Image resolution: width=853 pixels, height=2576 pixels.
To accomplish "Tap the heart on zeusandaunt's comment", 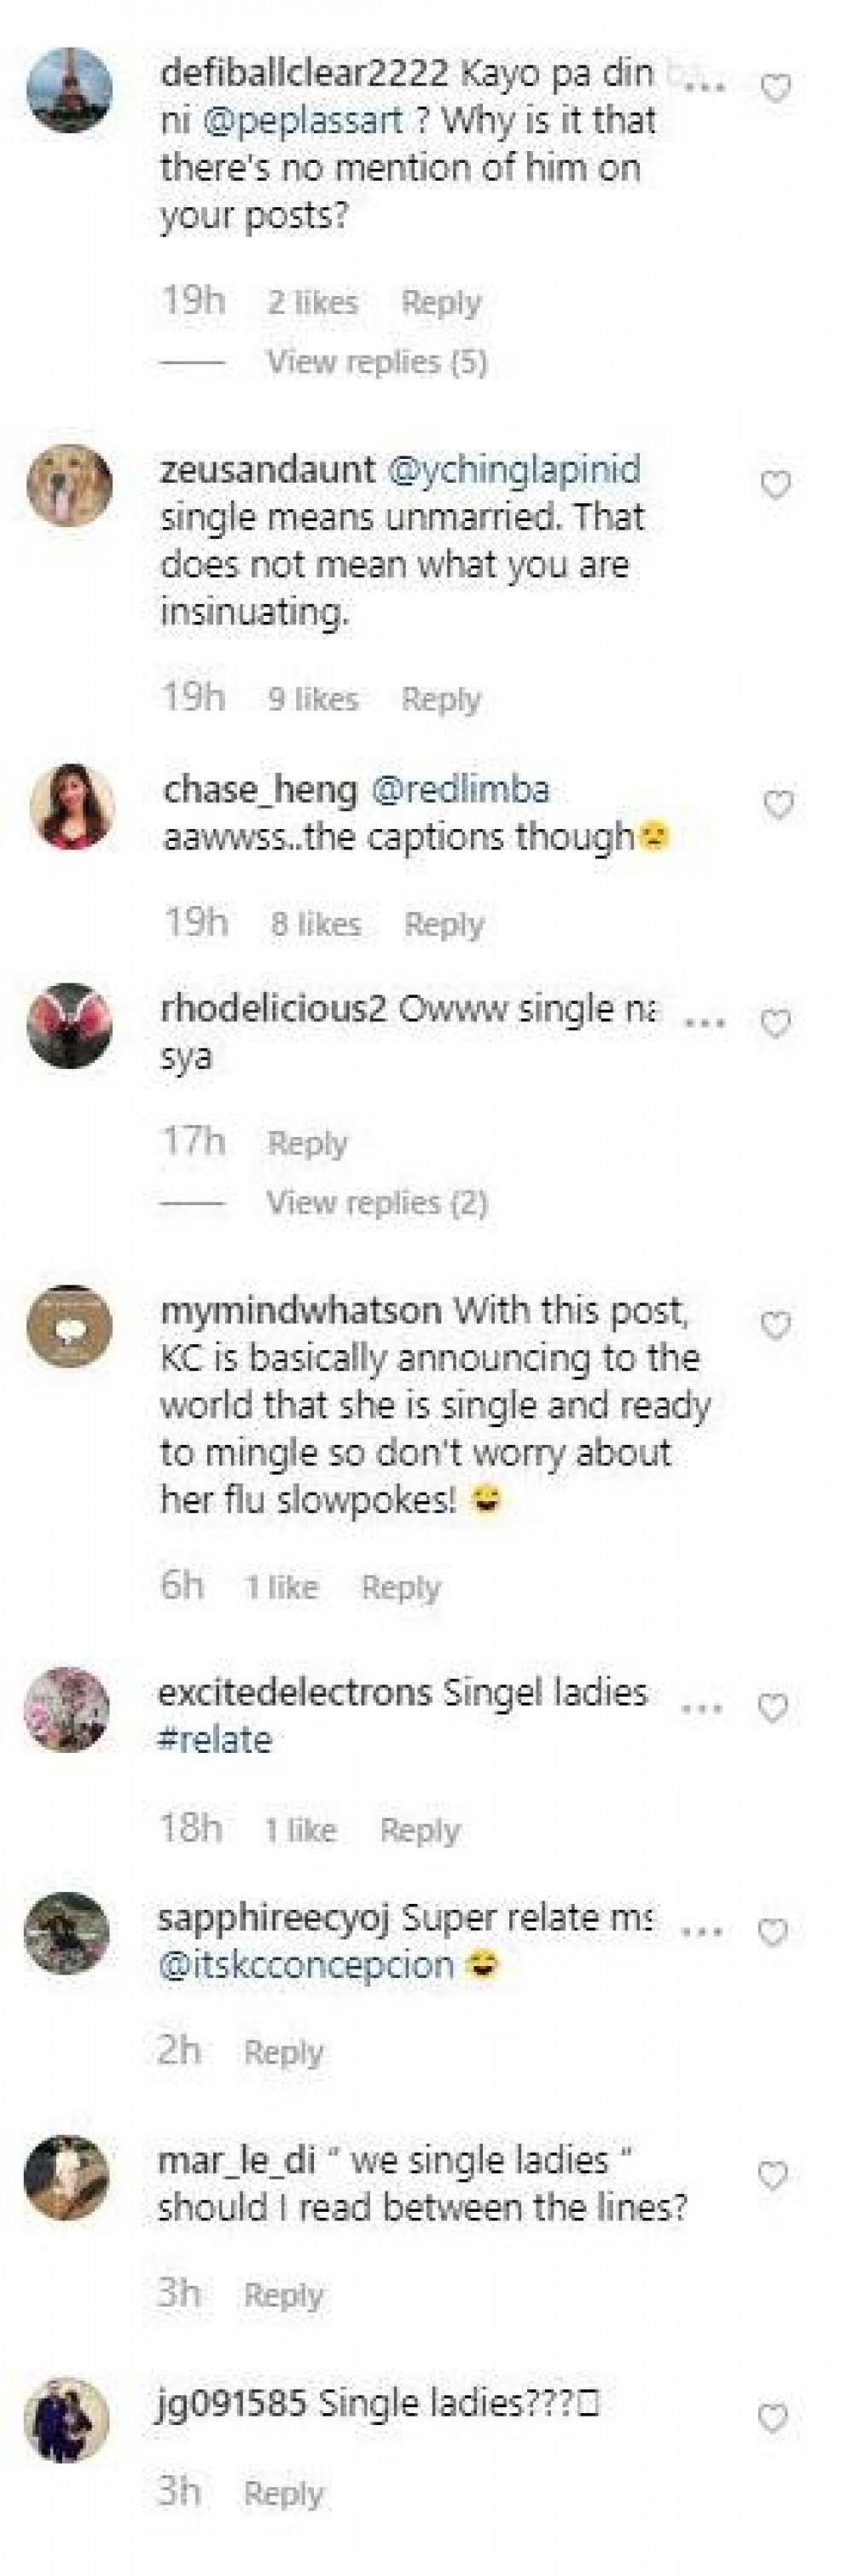I will pos(776,485).
